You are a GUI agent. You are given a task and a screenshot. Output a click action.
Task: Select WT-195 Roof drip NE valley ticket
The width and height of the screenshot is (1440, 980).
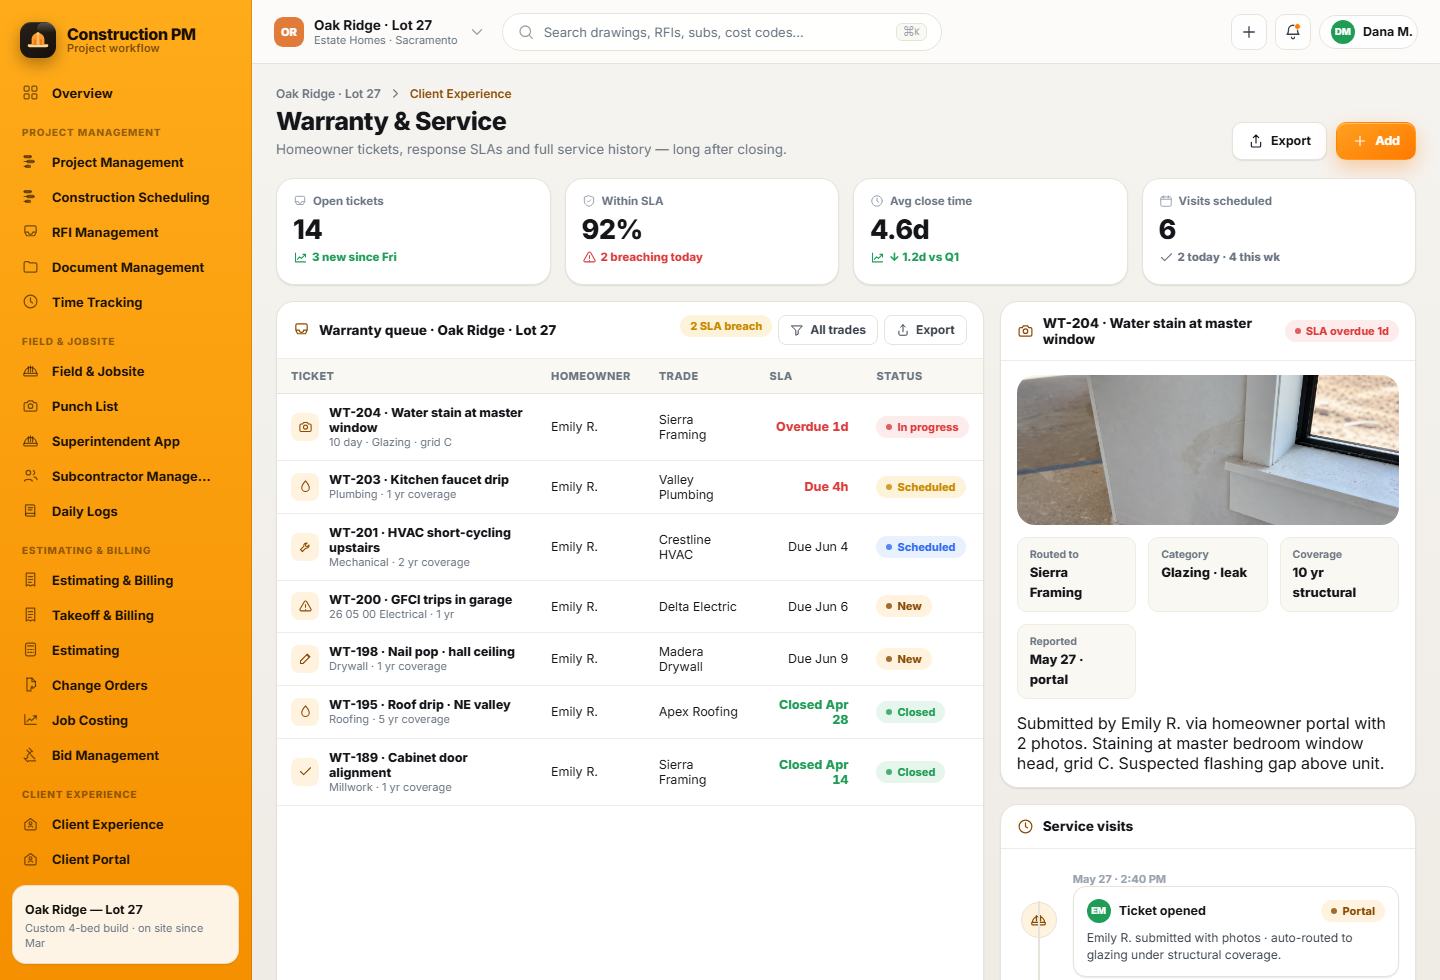point(630,712)
